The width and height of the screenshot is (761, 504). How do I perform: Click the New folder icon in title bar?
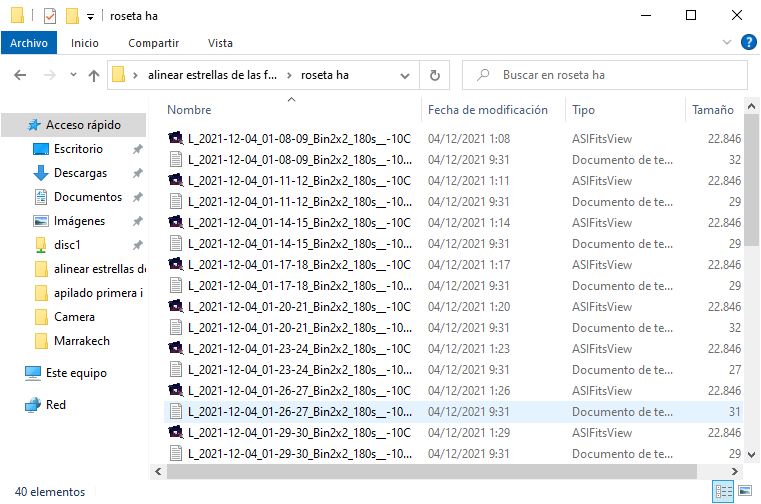[72, 16]
